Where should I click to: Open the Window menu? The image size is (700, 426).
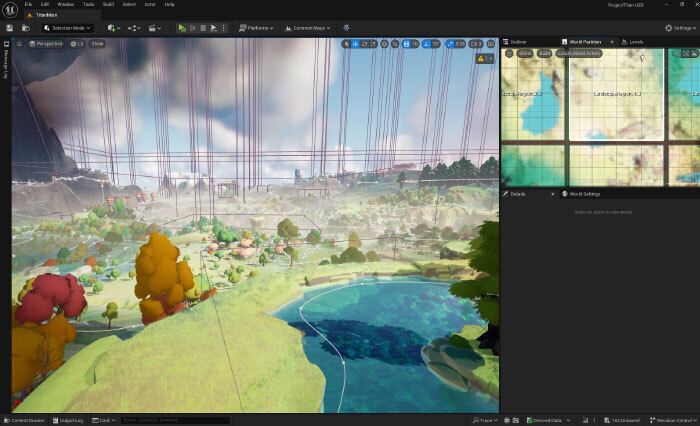[66, 4]
